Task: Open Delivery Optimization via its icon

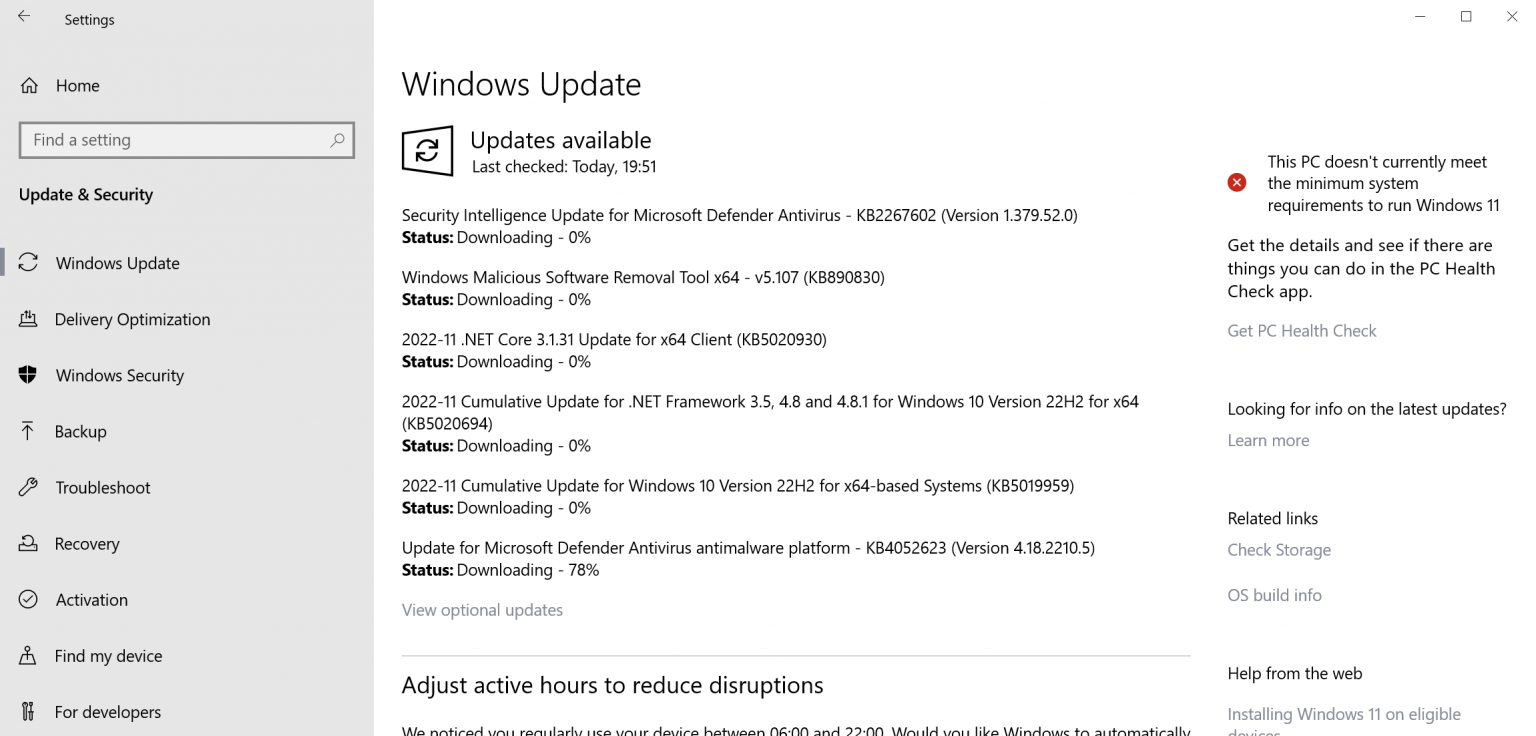Action: coord(29,319)
